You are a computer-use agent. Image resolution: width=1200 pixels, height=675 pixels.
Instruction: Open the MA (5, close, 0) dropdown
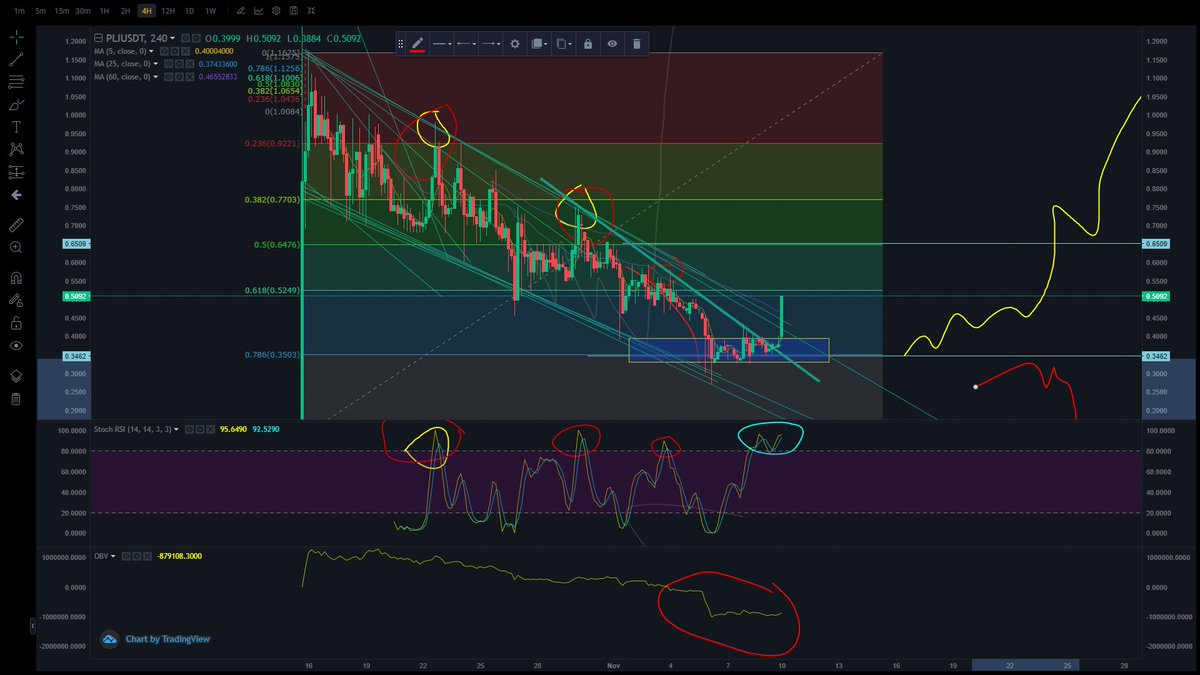(151, 51)
